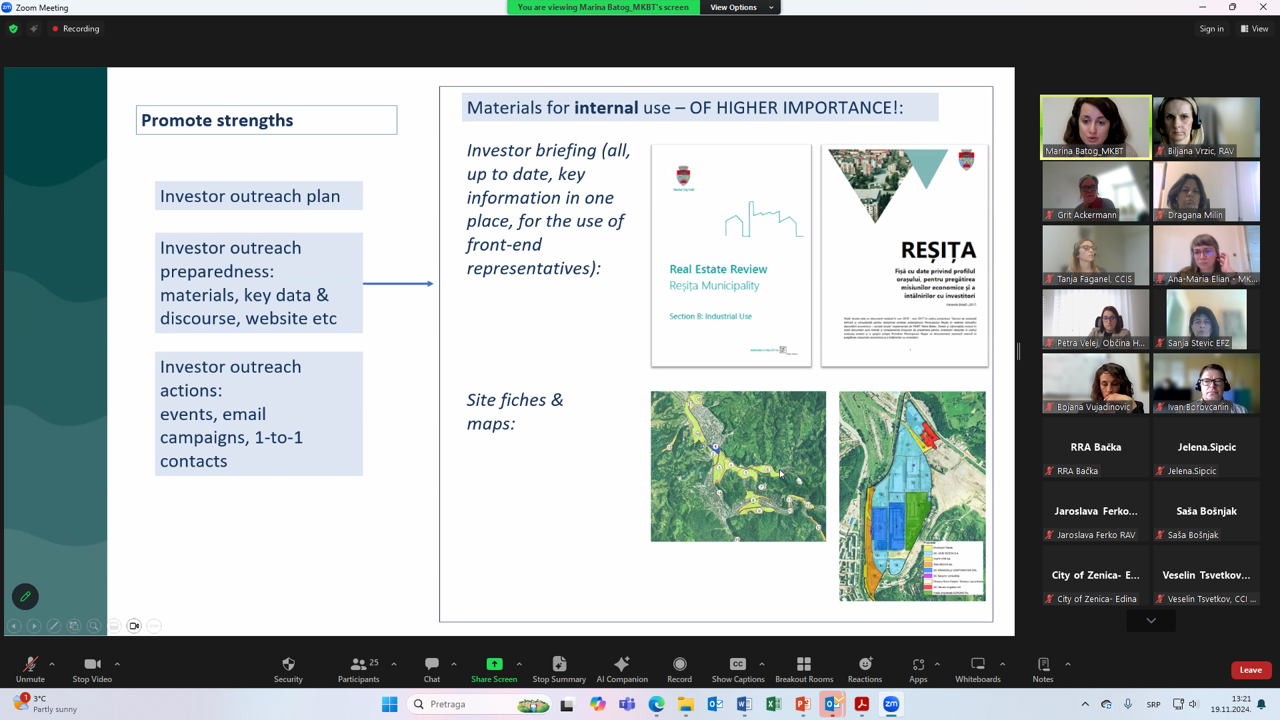Expand the Apps options arrow
Image resolution: width=1280 pixels, height=720 pixels.
(937, 664)
